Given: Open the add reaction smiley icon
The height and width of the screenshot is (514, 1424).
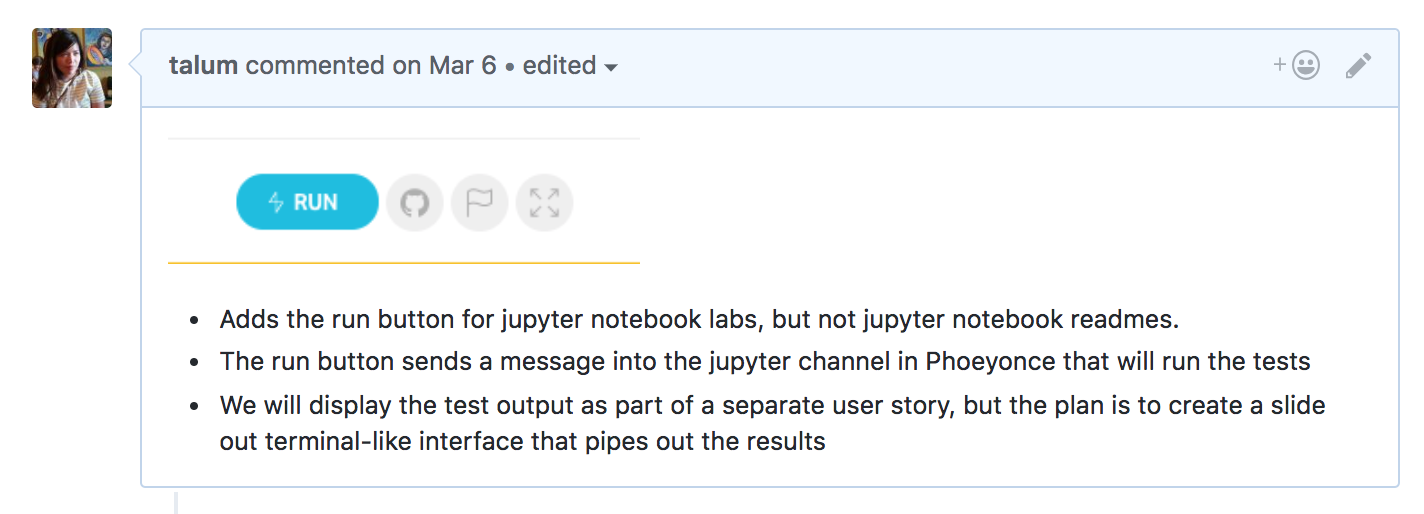Looking at the screenshot, I should click(x=1306, y=66).
